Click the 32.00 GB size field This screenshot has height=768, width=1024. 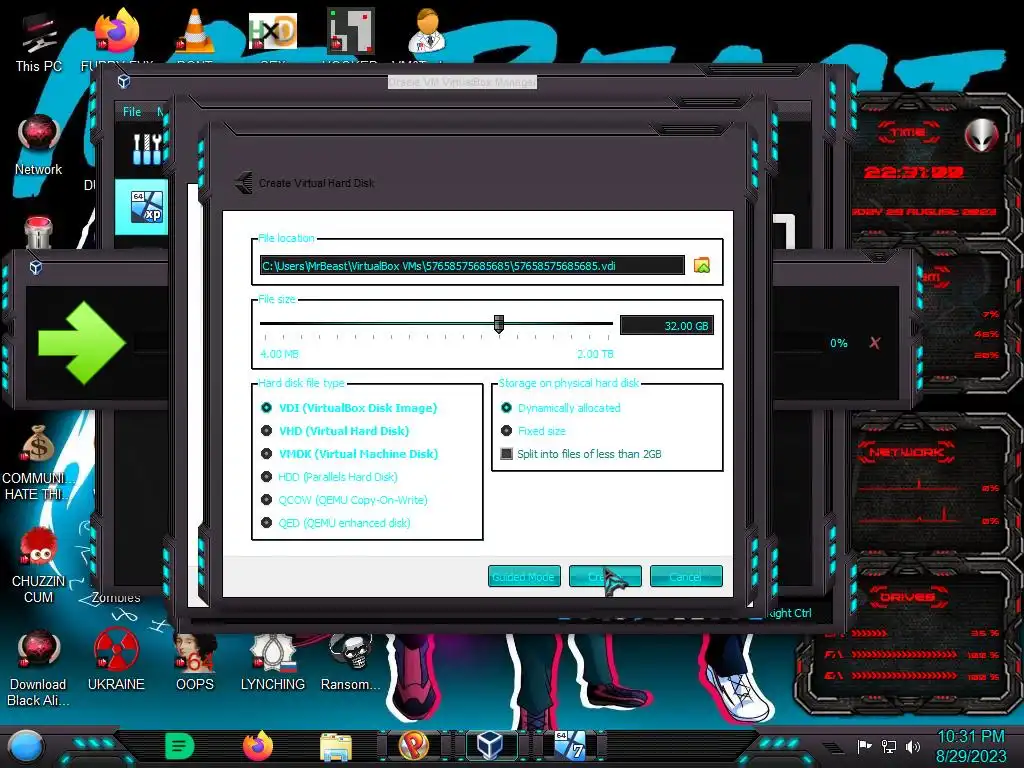click(666, 325)
